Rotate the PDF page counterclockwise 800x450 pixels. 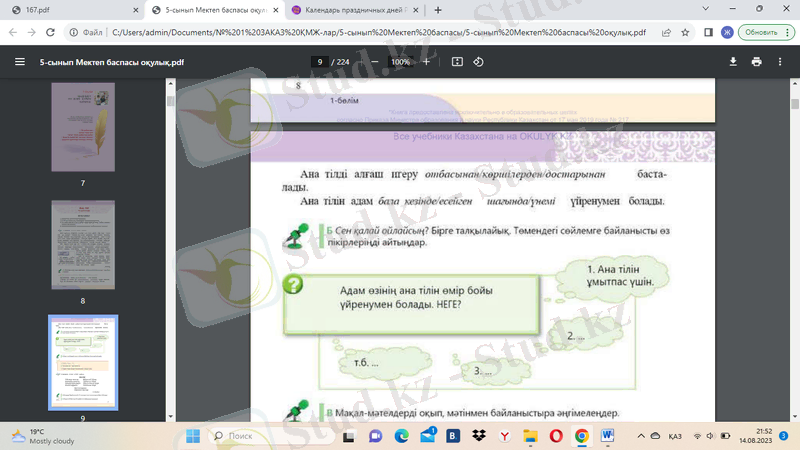(478, 61)
